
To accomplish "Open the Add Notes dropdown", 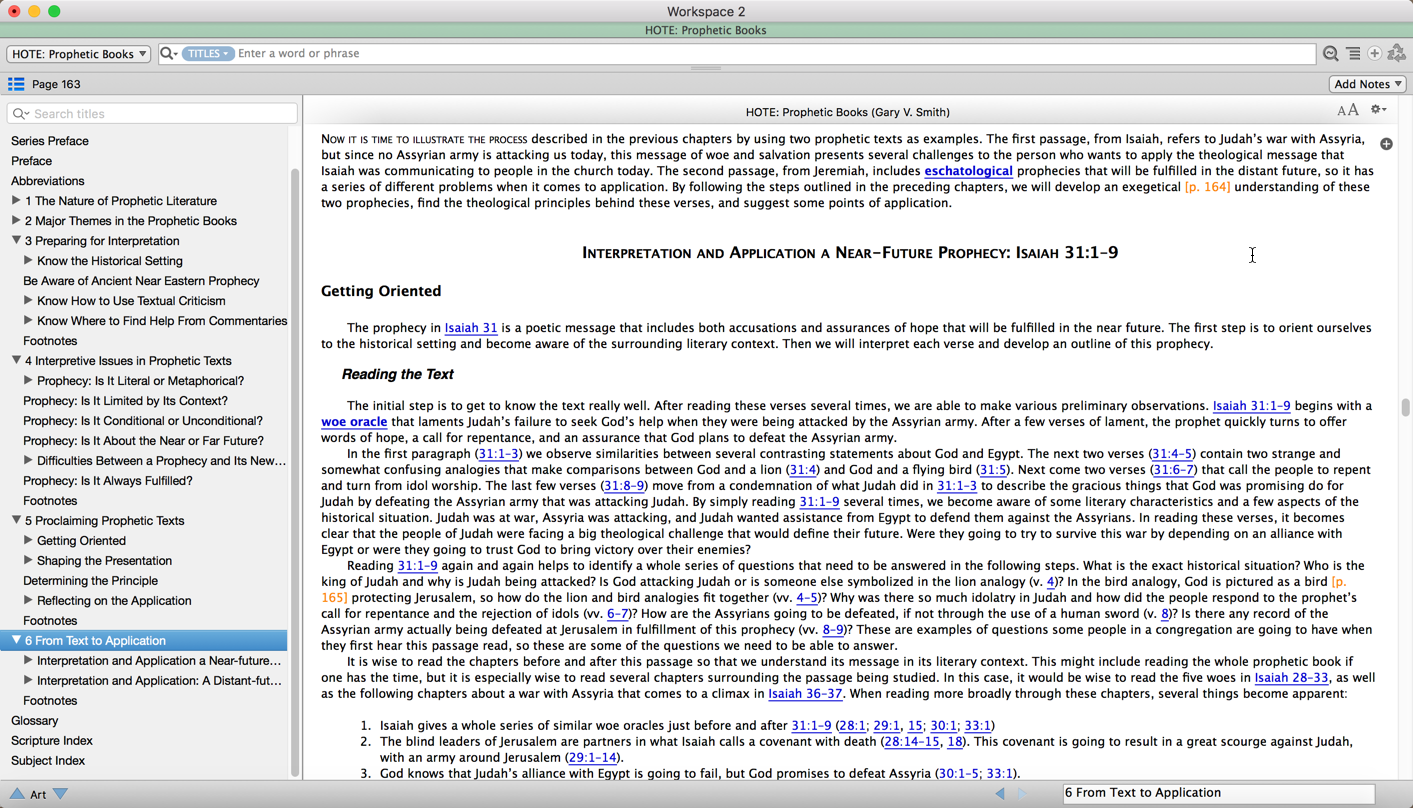I will click(1367, 84).
